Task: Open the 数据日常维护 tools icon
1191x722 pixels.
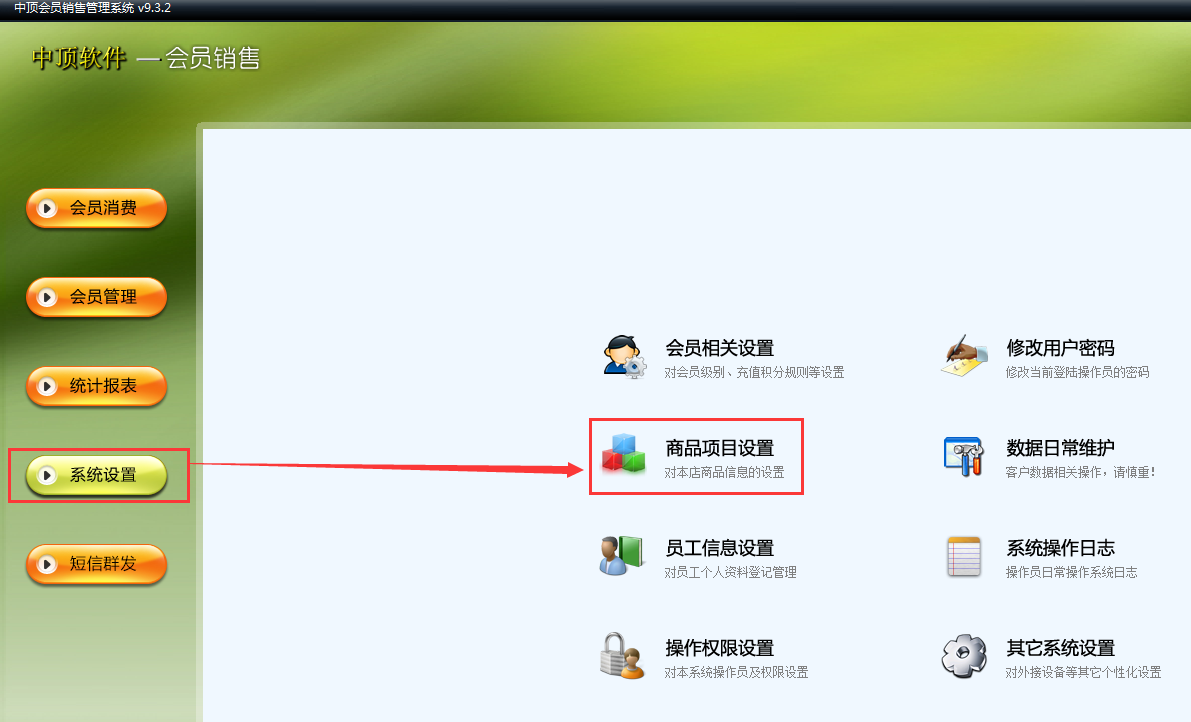Action: pos(963,456)
